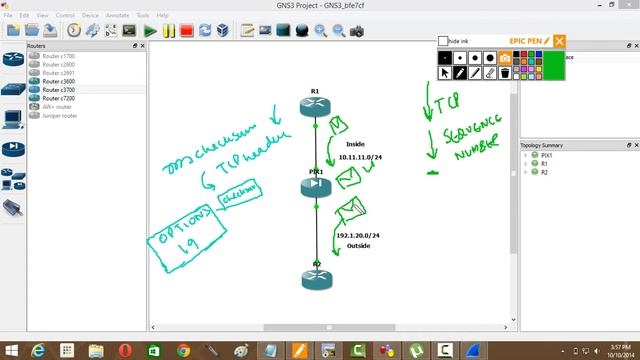Browse all devices category in sidebar

pos(13,179)
